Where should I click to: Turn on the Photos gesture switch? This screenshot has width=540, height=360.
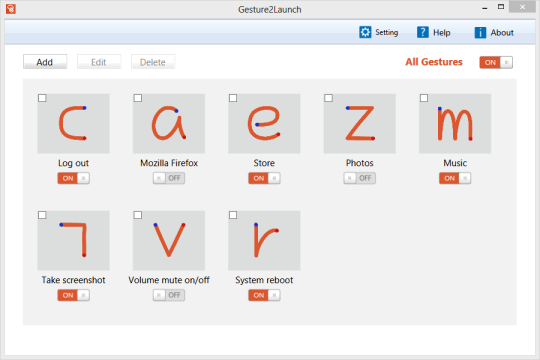tap(360, 178)
